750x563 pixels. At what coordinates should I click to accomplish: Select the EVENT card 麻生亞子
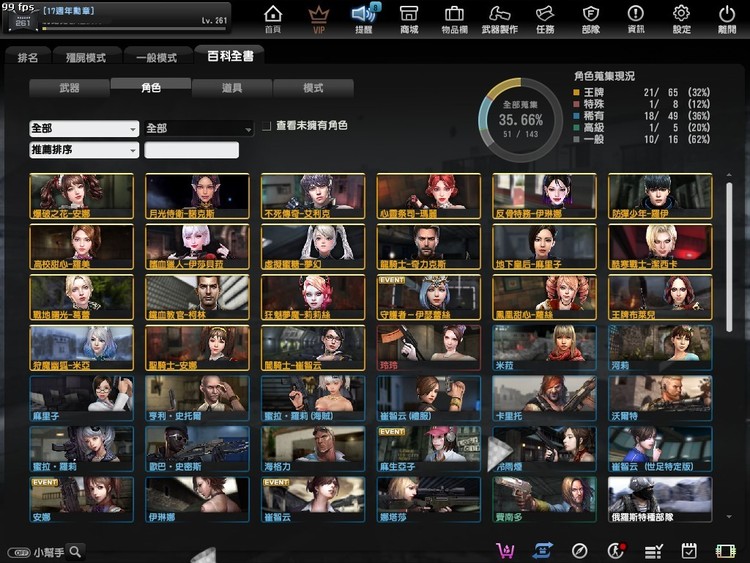point(429,449)
